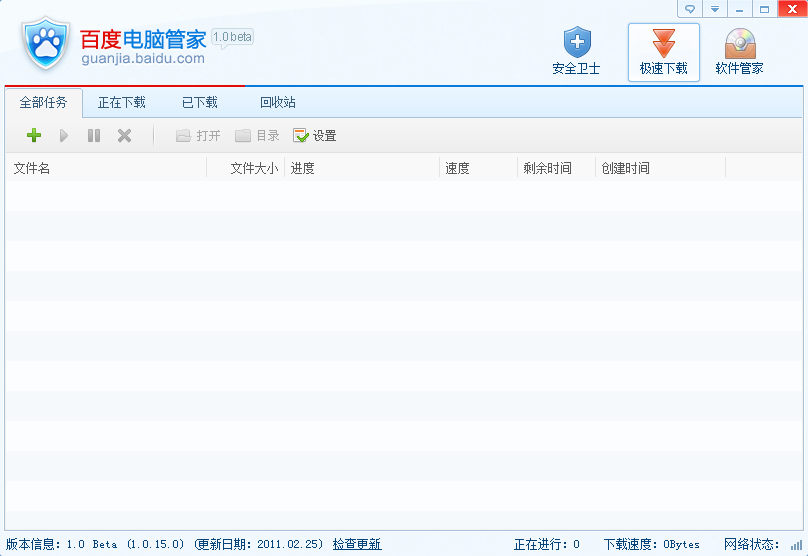Click the 检查更新 check update link
Screen dimensions: 808x556
tap(357, 544)
